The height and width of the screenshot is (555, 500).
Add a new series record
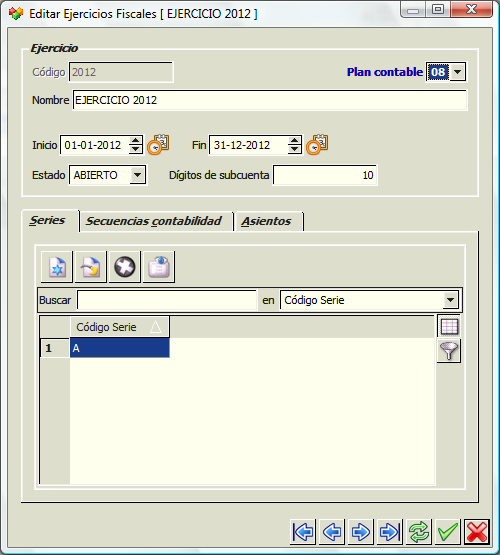57,267
